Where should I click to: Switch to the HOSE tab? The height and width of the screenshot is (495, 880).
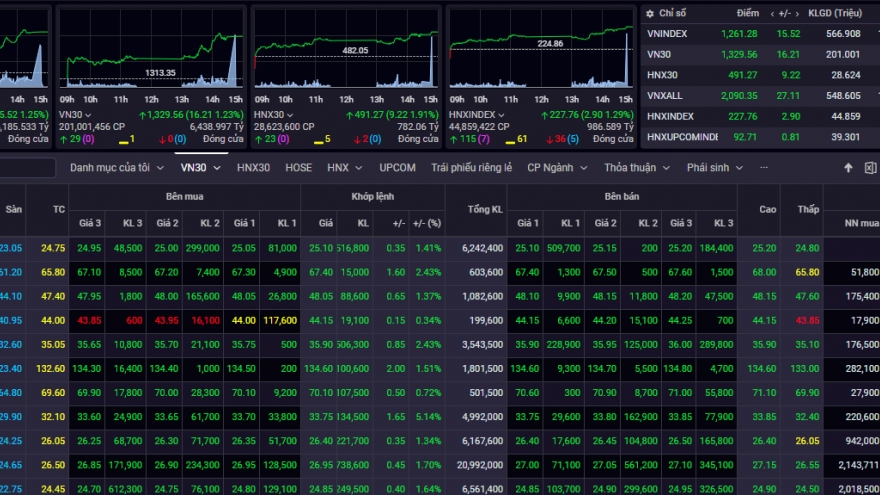[298, 168]
